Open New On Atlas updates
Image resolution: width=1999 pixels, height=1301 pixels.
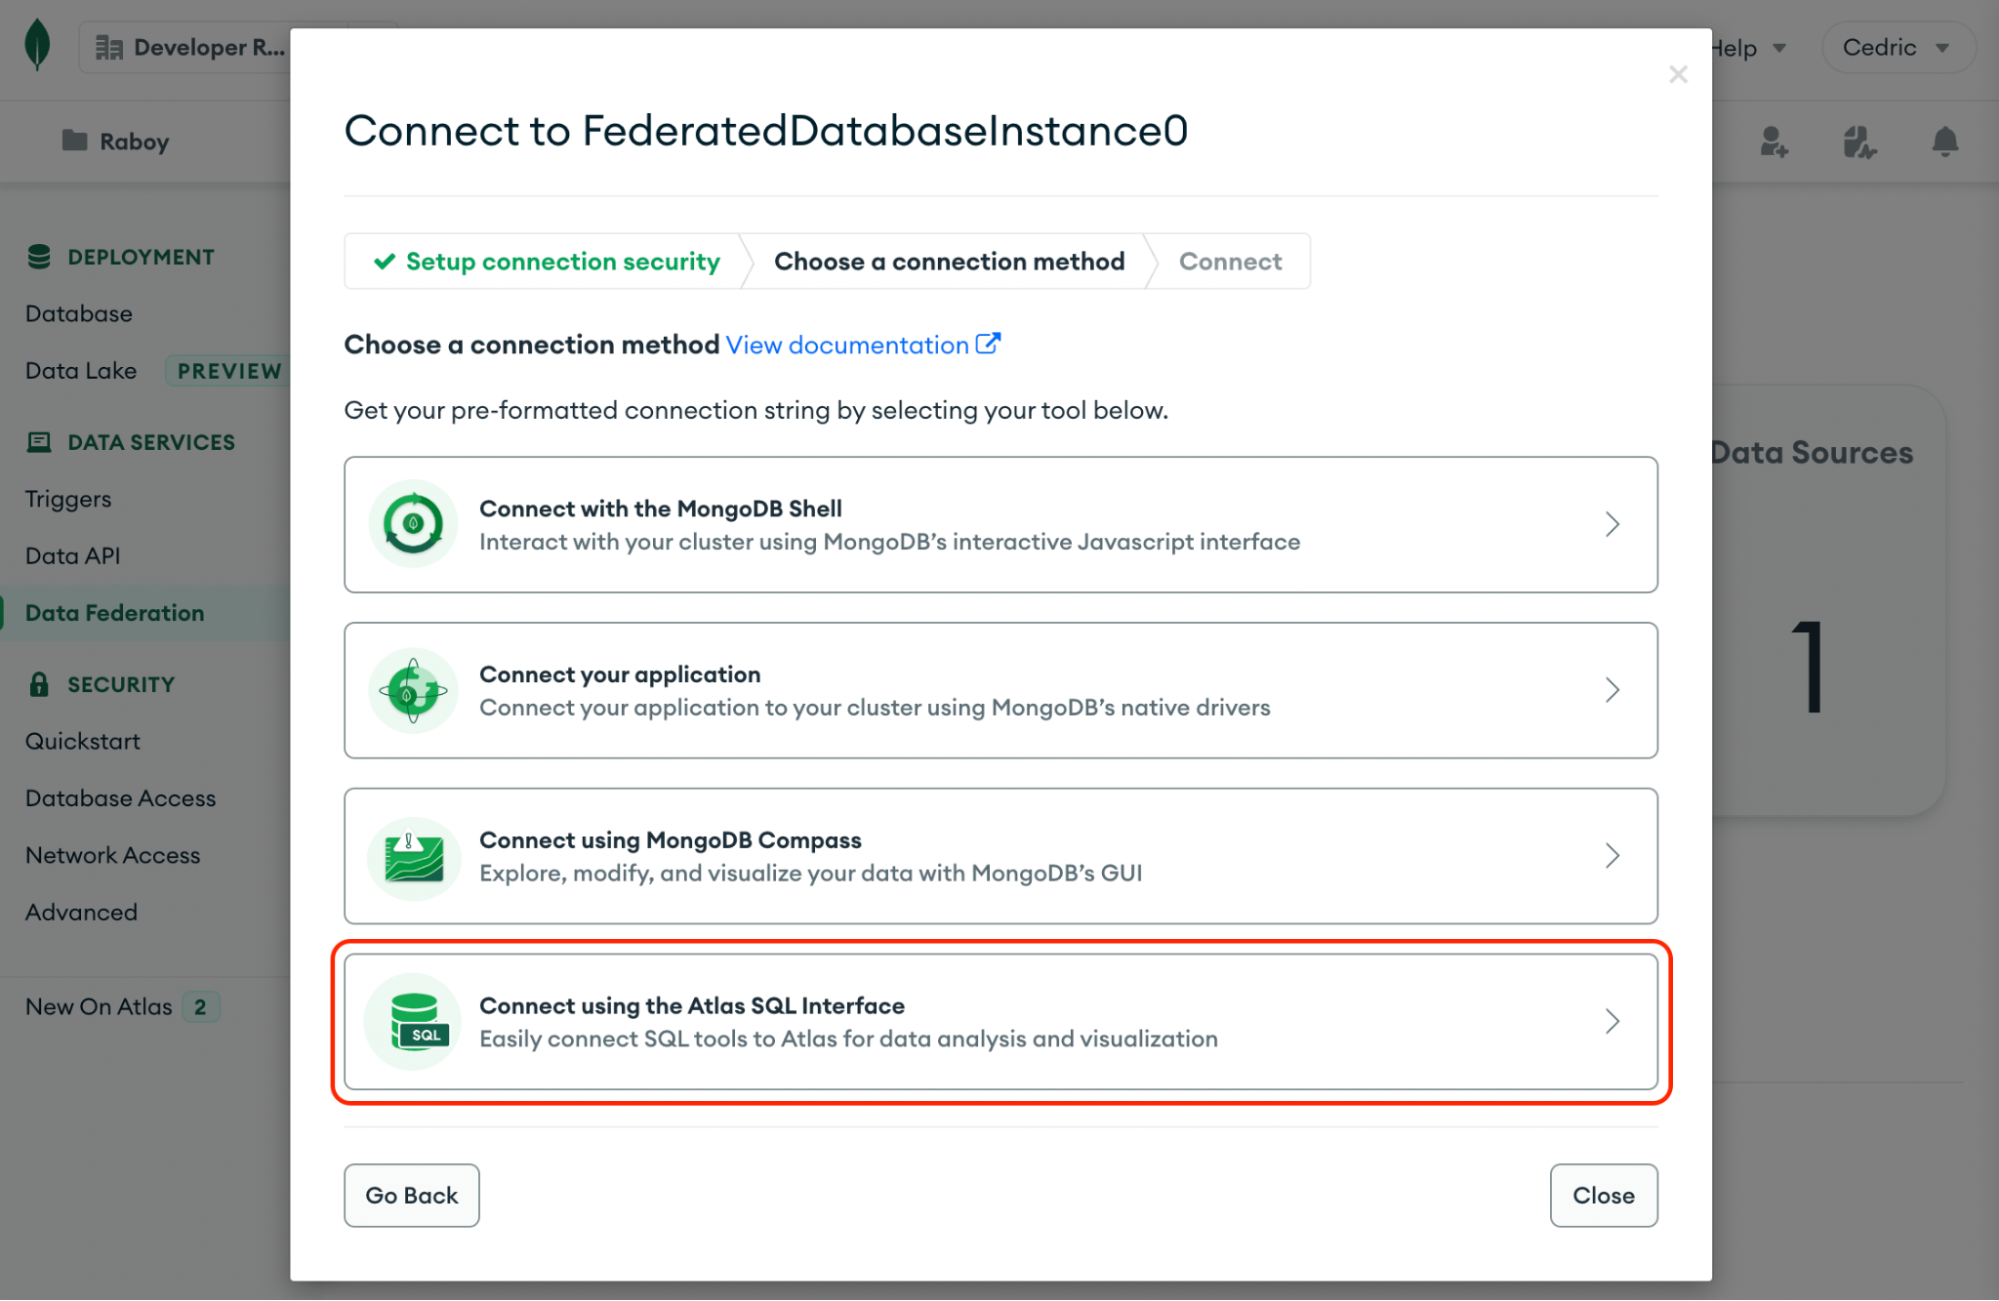pos(99,1007)
